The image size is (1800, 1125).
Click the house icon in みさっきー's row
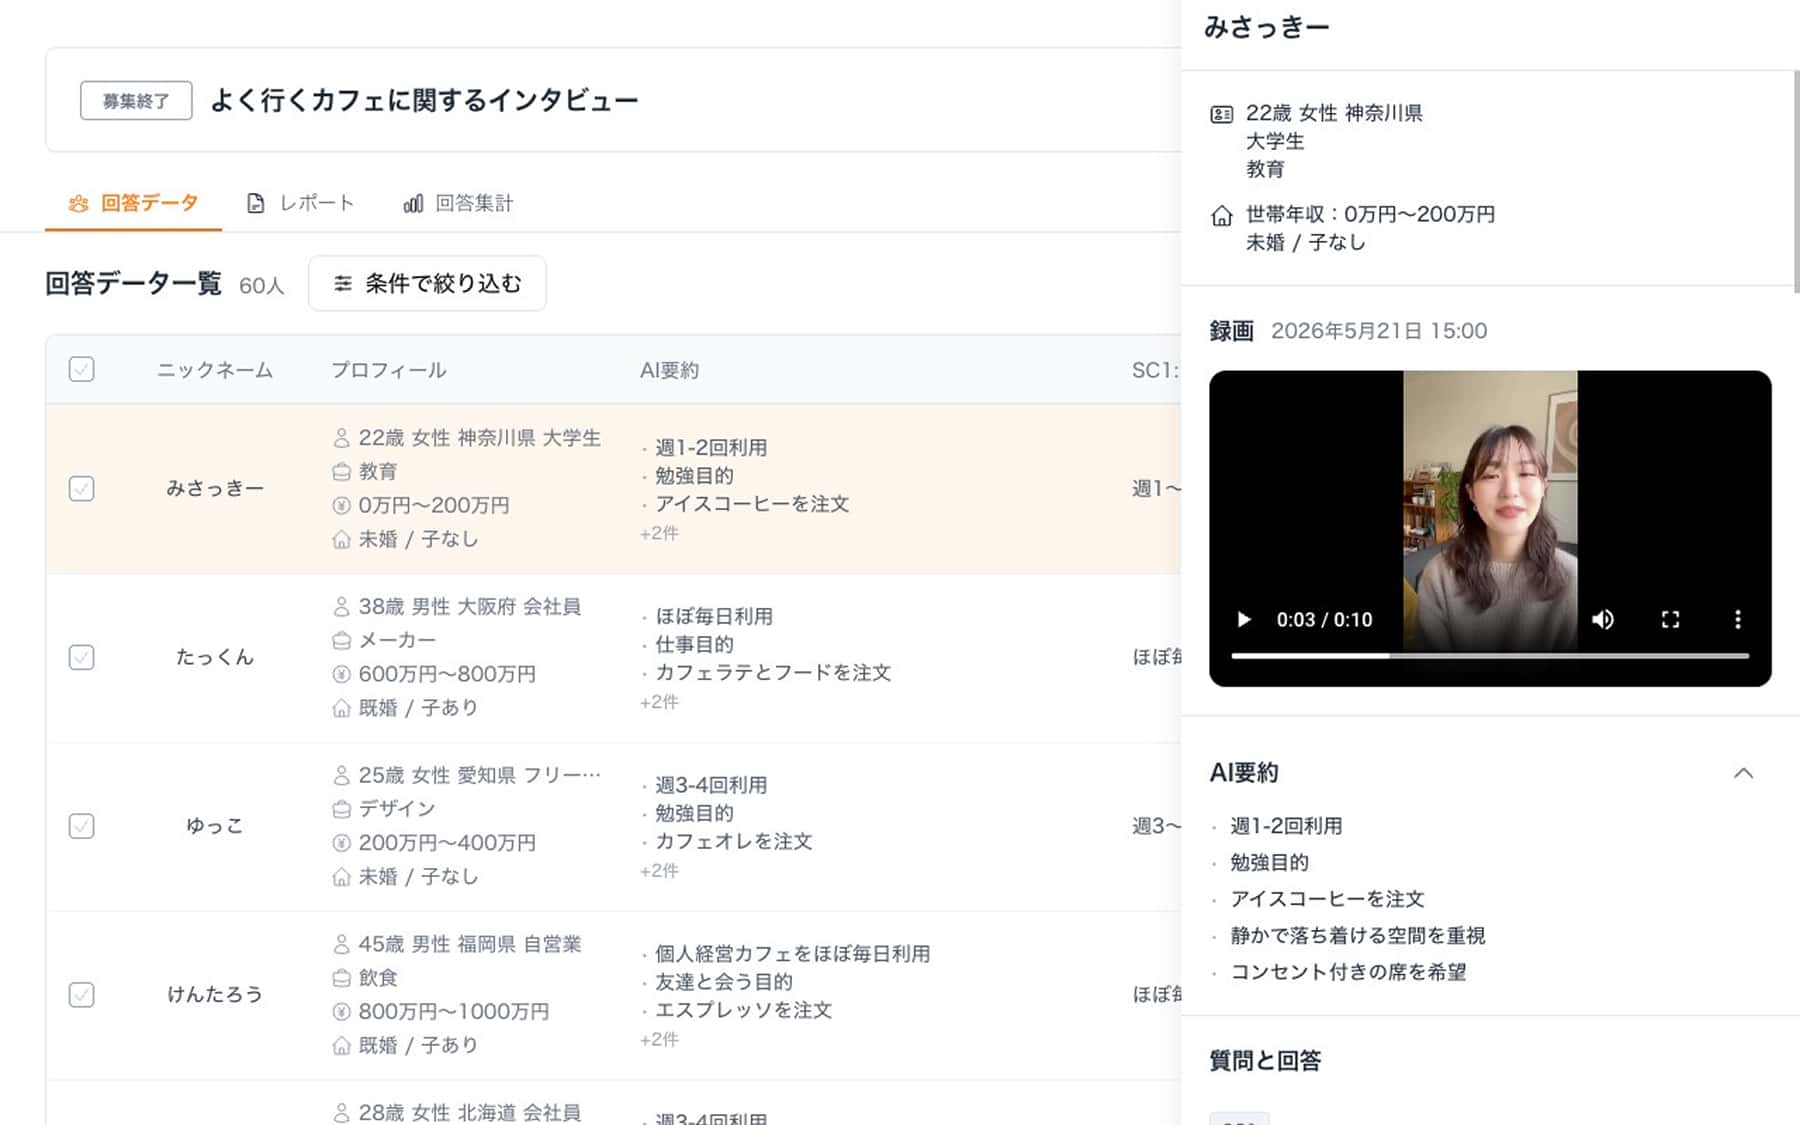pos(341,540)
